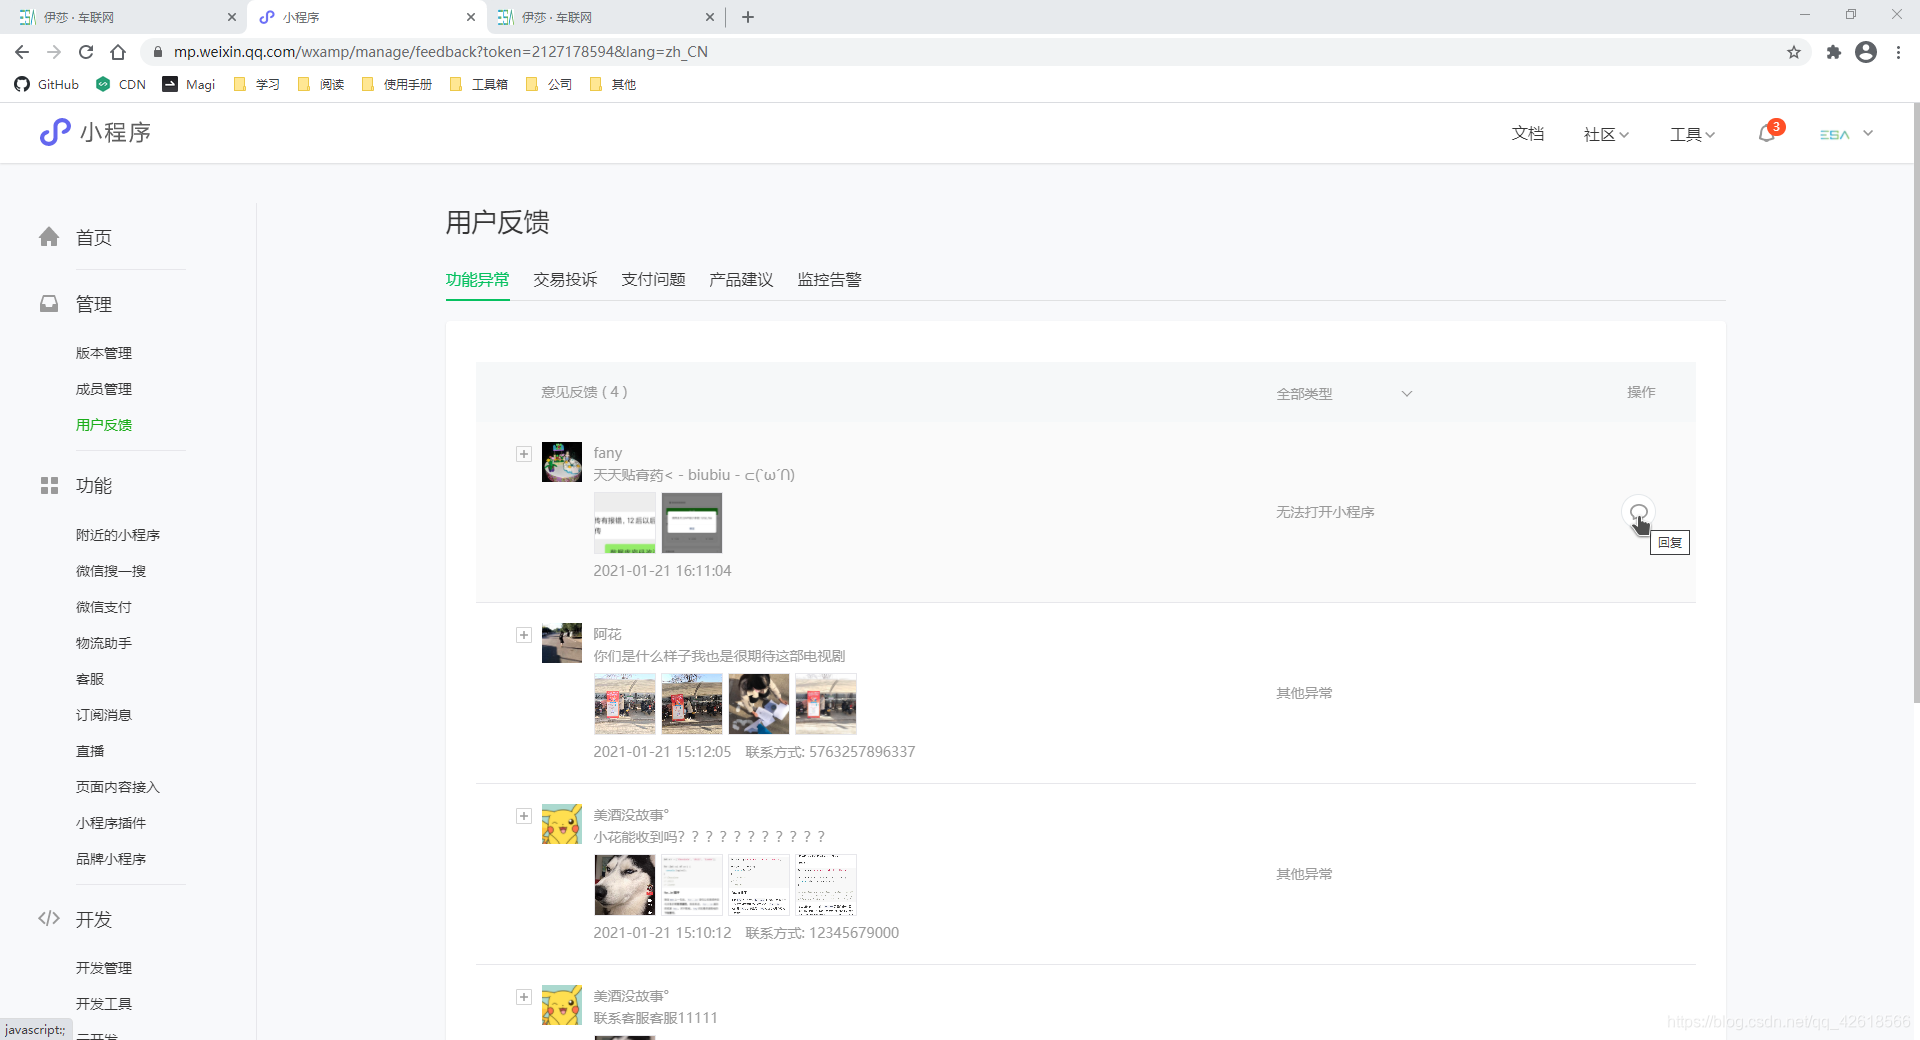
Task: Open 小程序插件 in sidebar
Action: [111, 823]
